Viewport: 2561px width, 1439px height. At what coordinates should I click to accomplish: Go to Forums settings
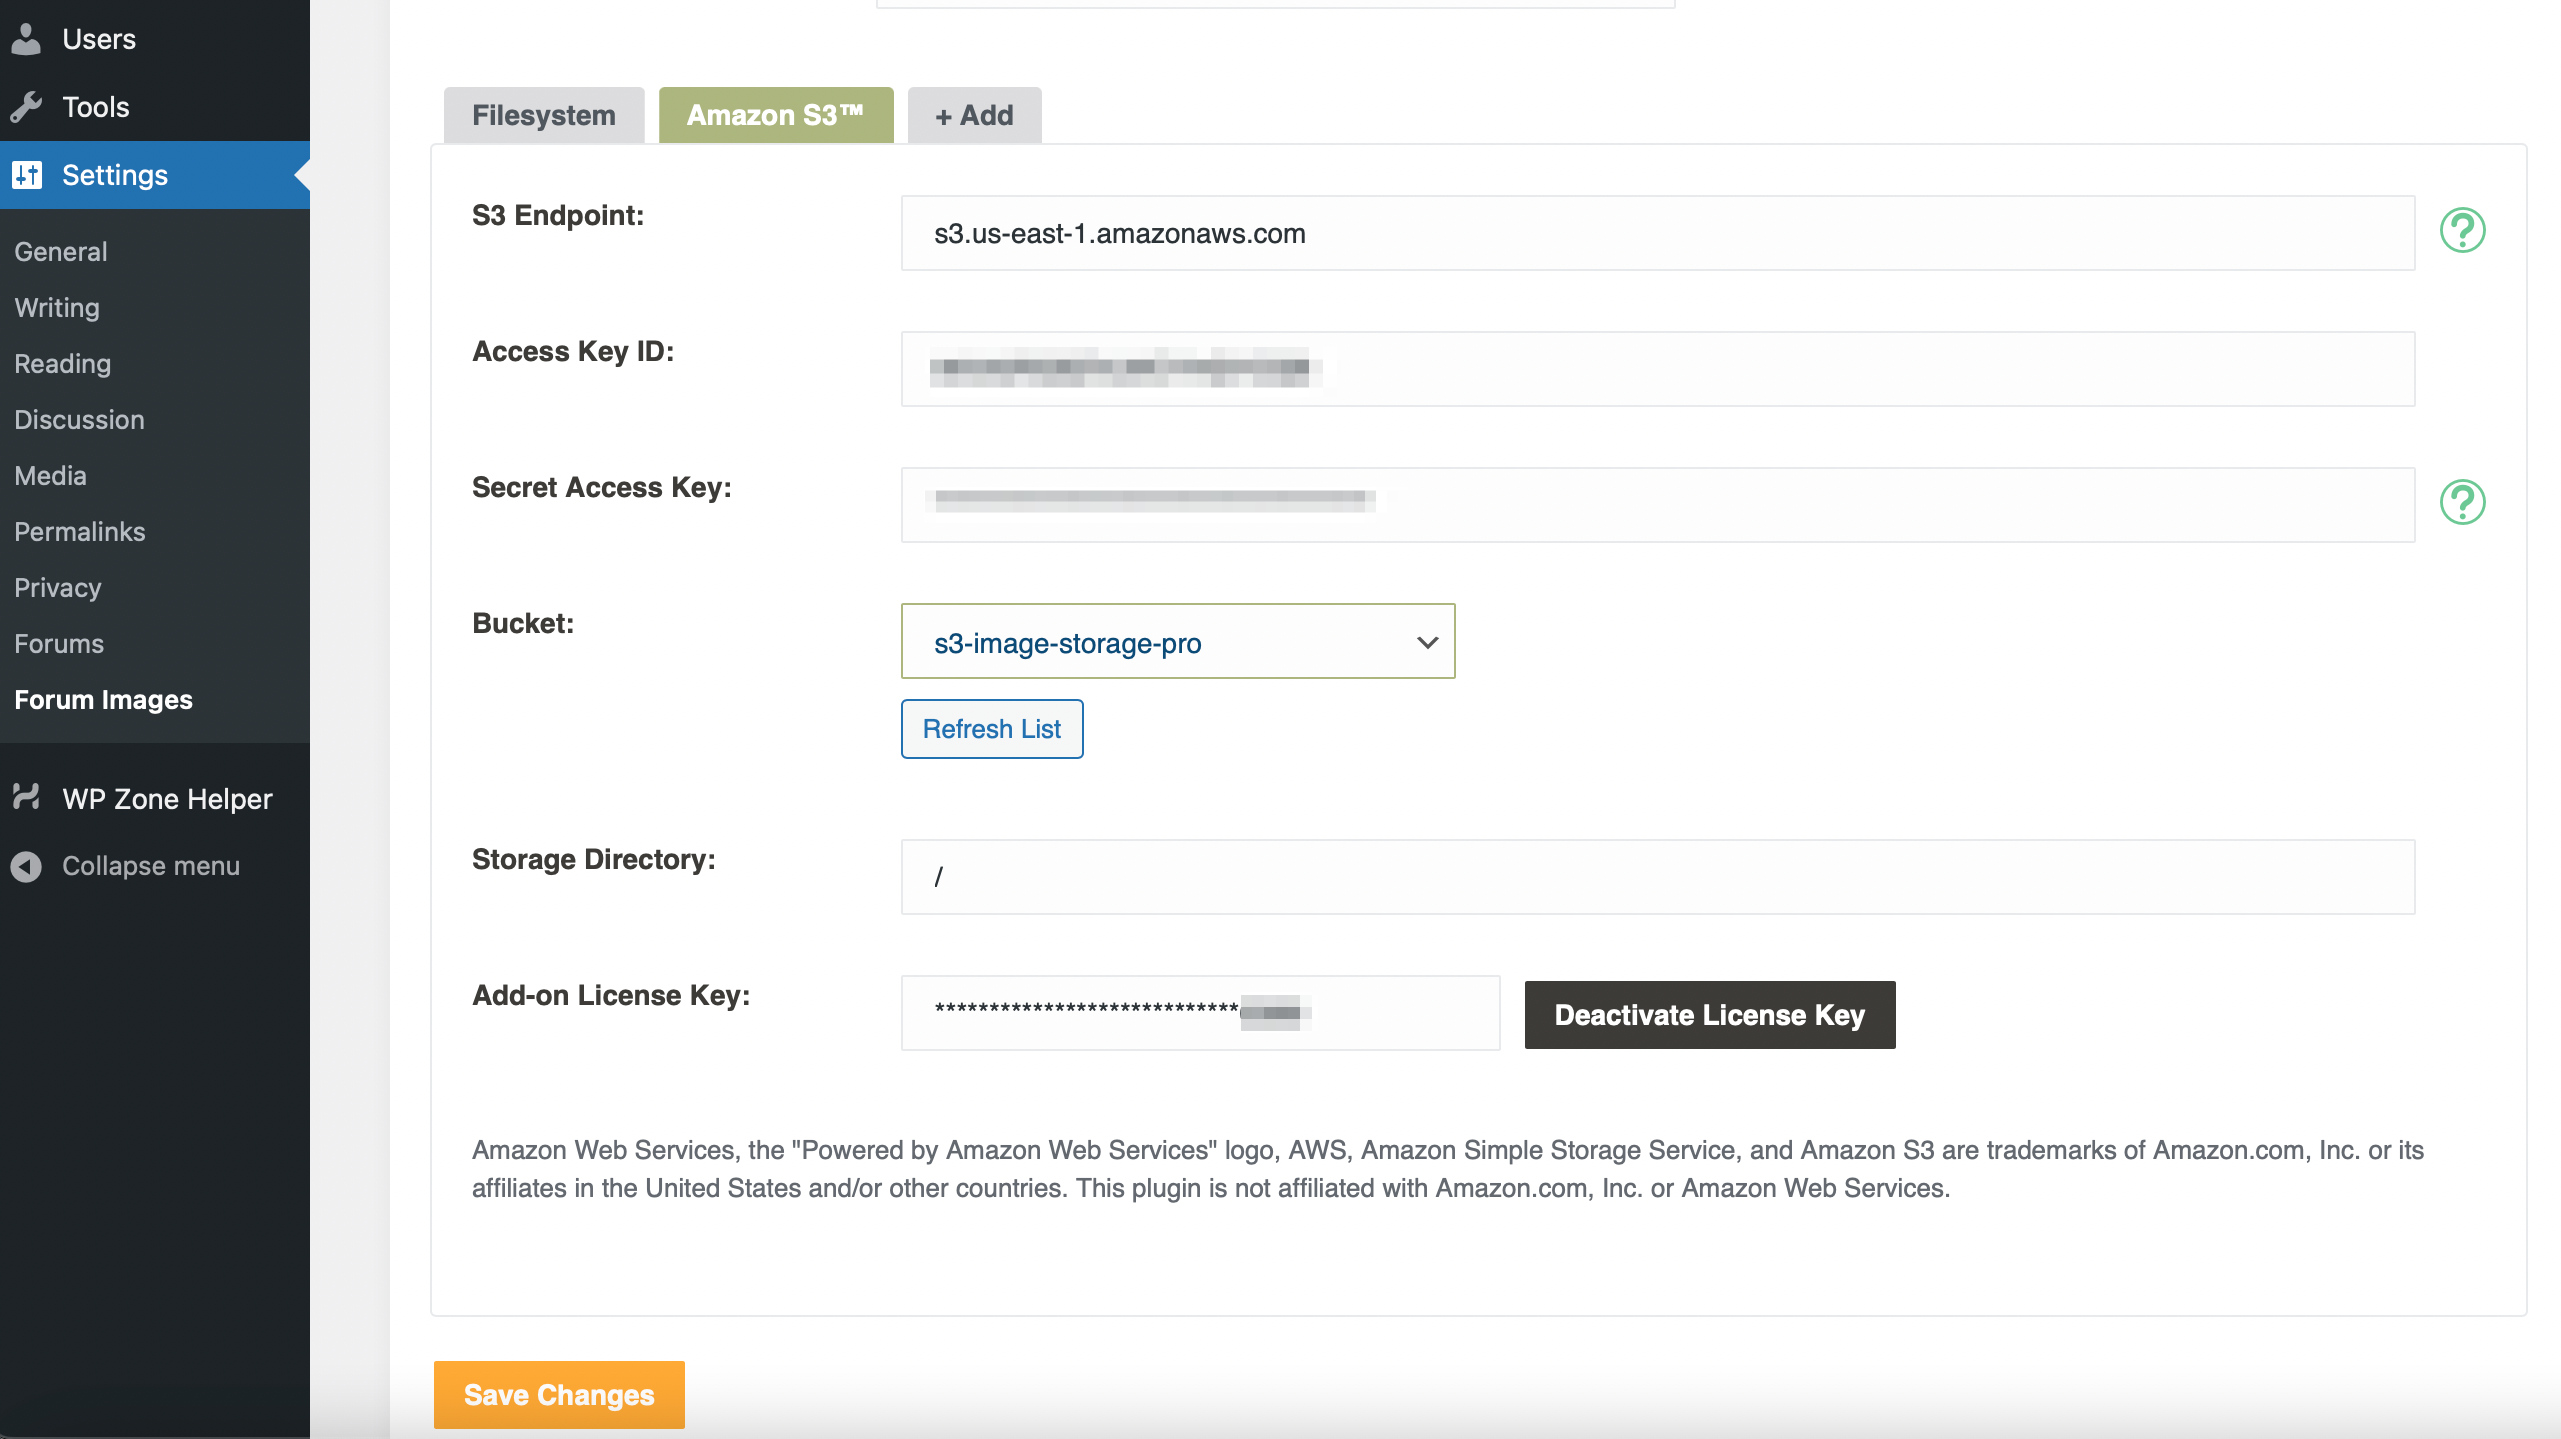point(59,644)
